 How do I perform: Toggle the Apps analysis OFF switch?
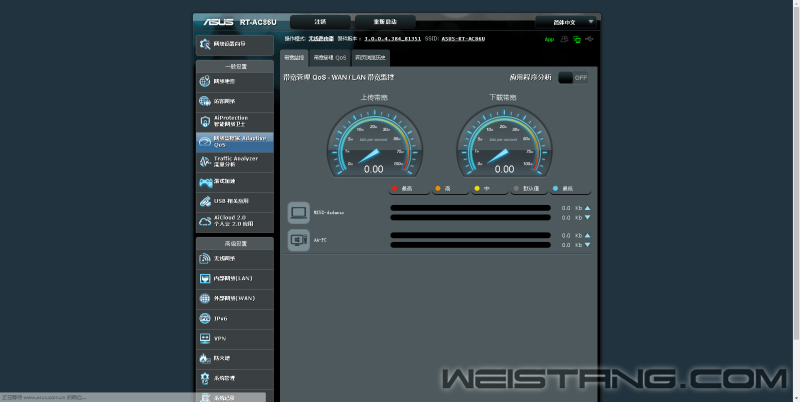click(573, 78)
